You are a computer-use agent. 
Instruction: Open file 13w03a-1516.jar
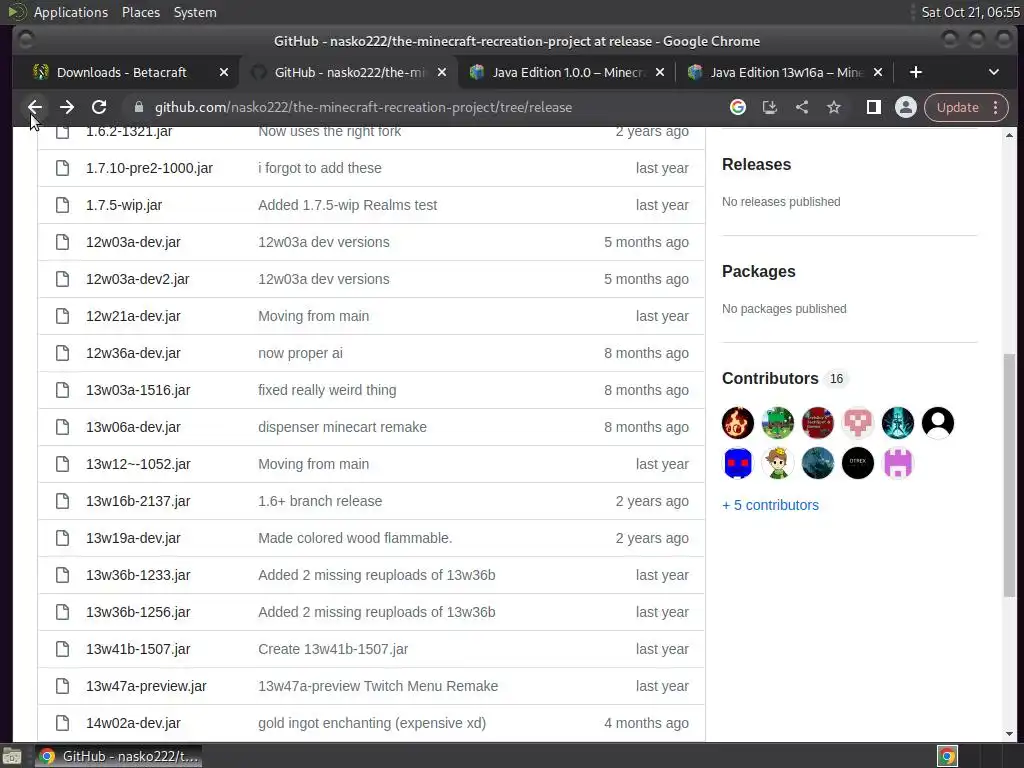[138, 390]
